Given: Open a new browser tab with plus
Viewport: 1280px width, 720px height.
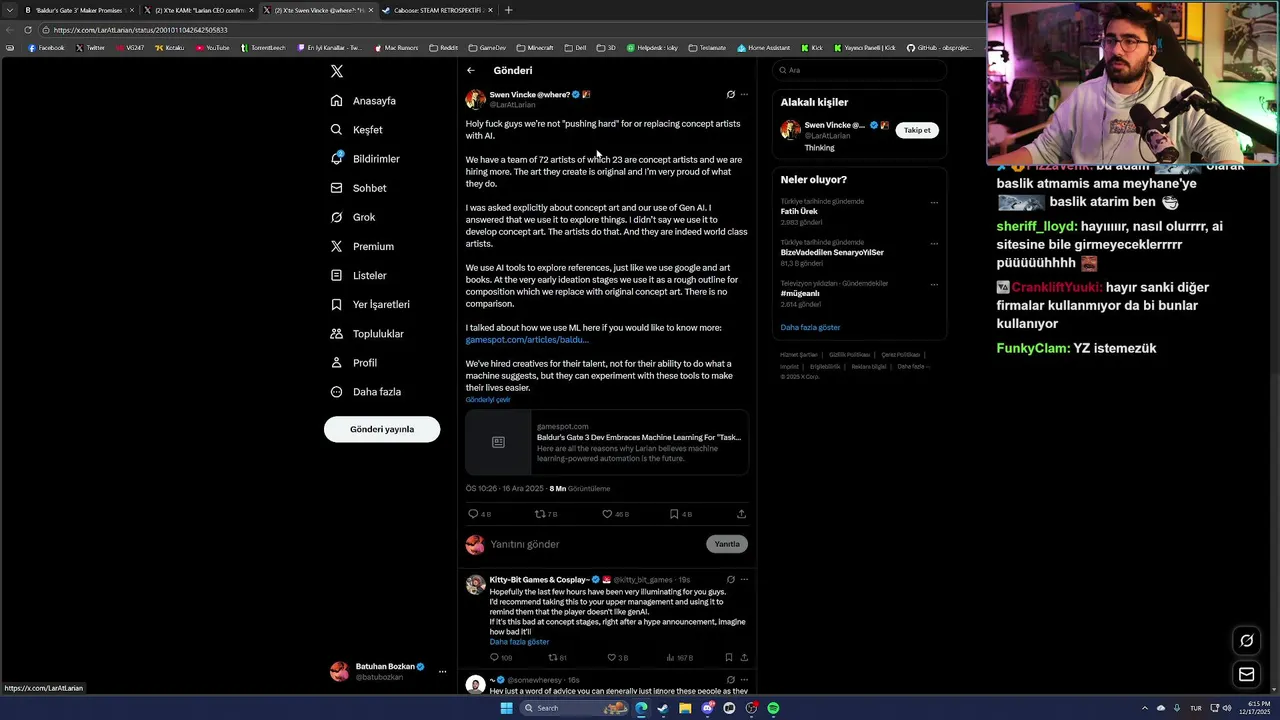Looking at the screenshot, I should pos(508,10).
